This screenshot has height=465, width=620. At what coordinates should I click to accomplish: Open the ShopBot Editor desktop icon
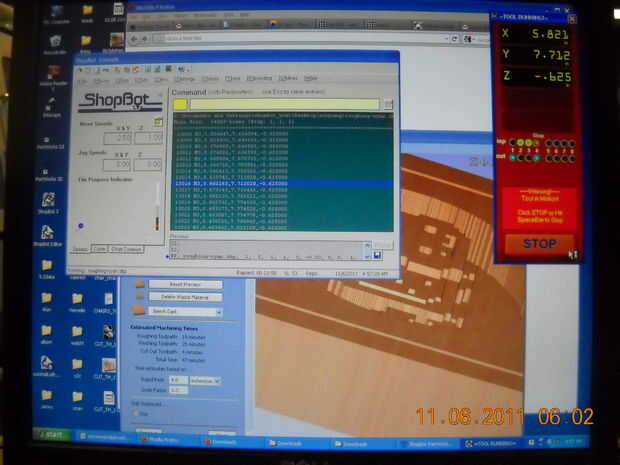tap(47, 236)
